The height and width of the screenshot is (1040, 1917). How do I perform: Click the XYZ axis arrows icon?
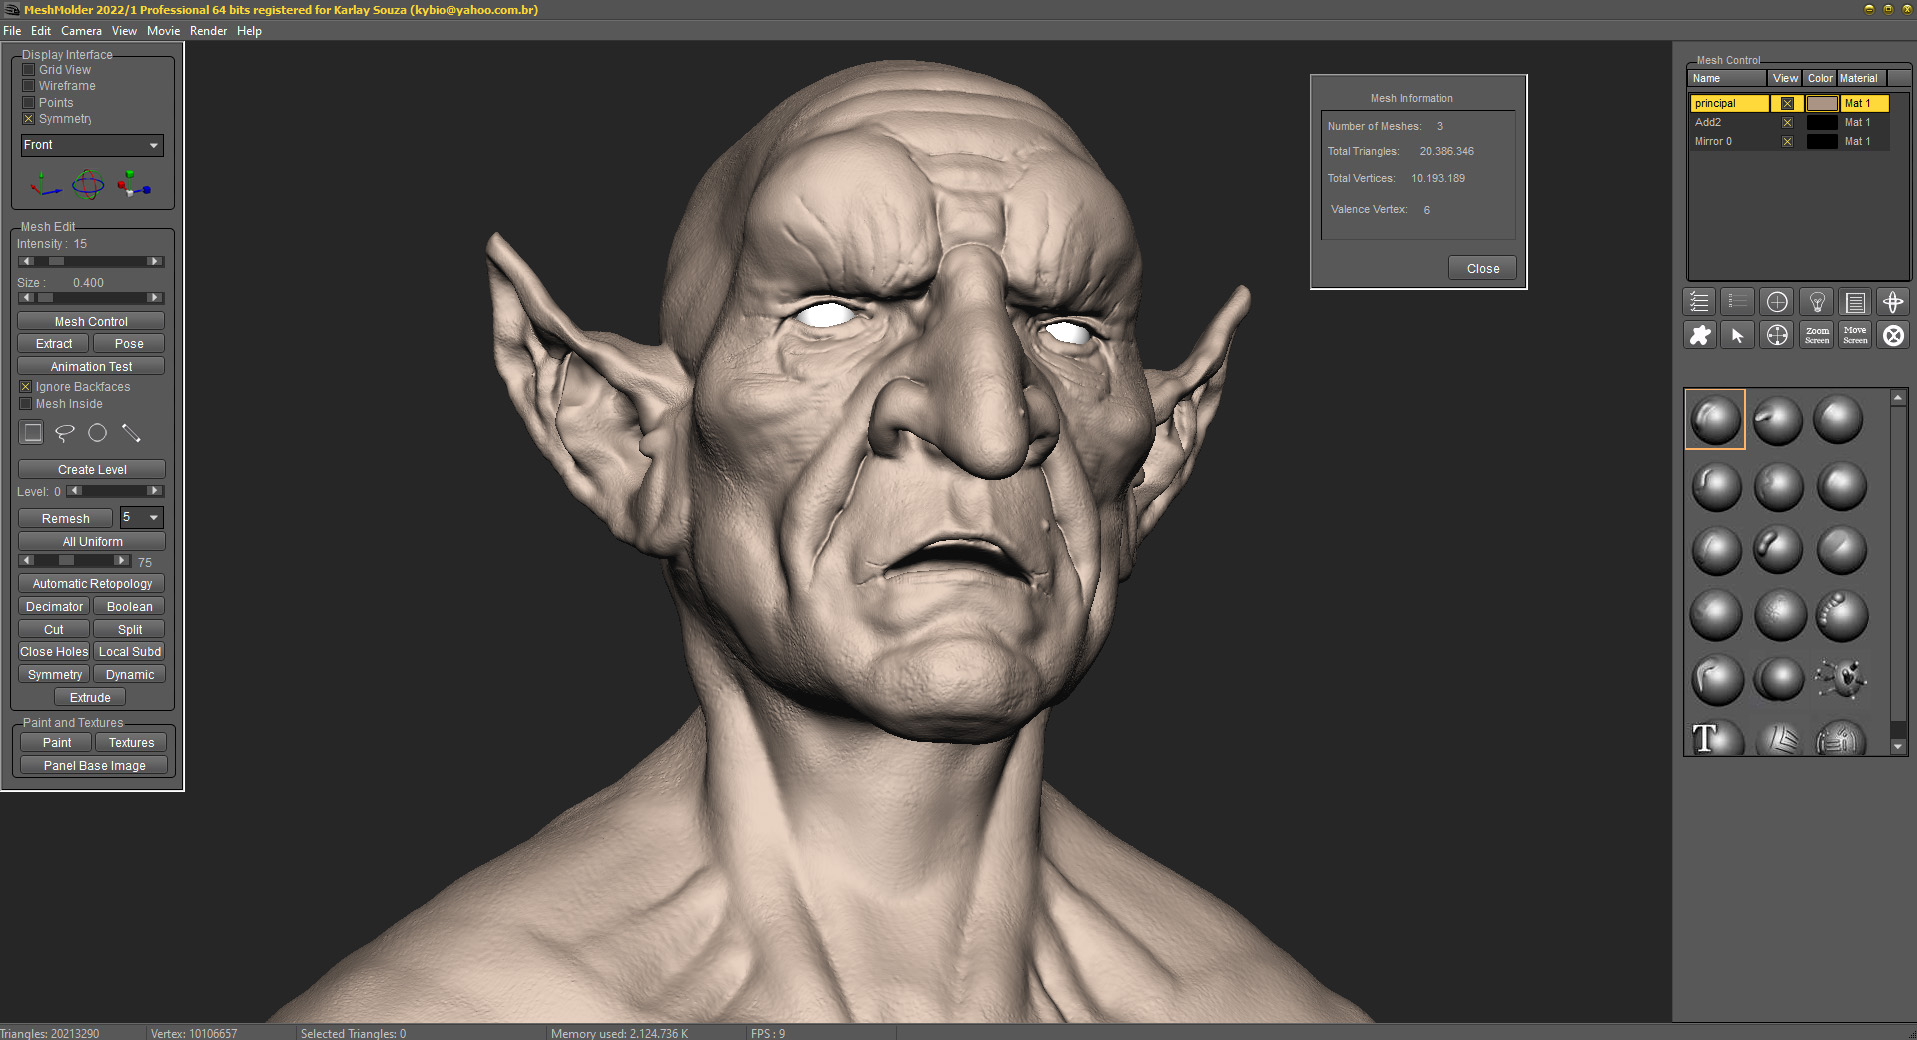(x=45, y=184)
